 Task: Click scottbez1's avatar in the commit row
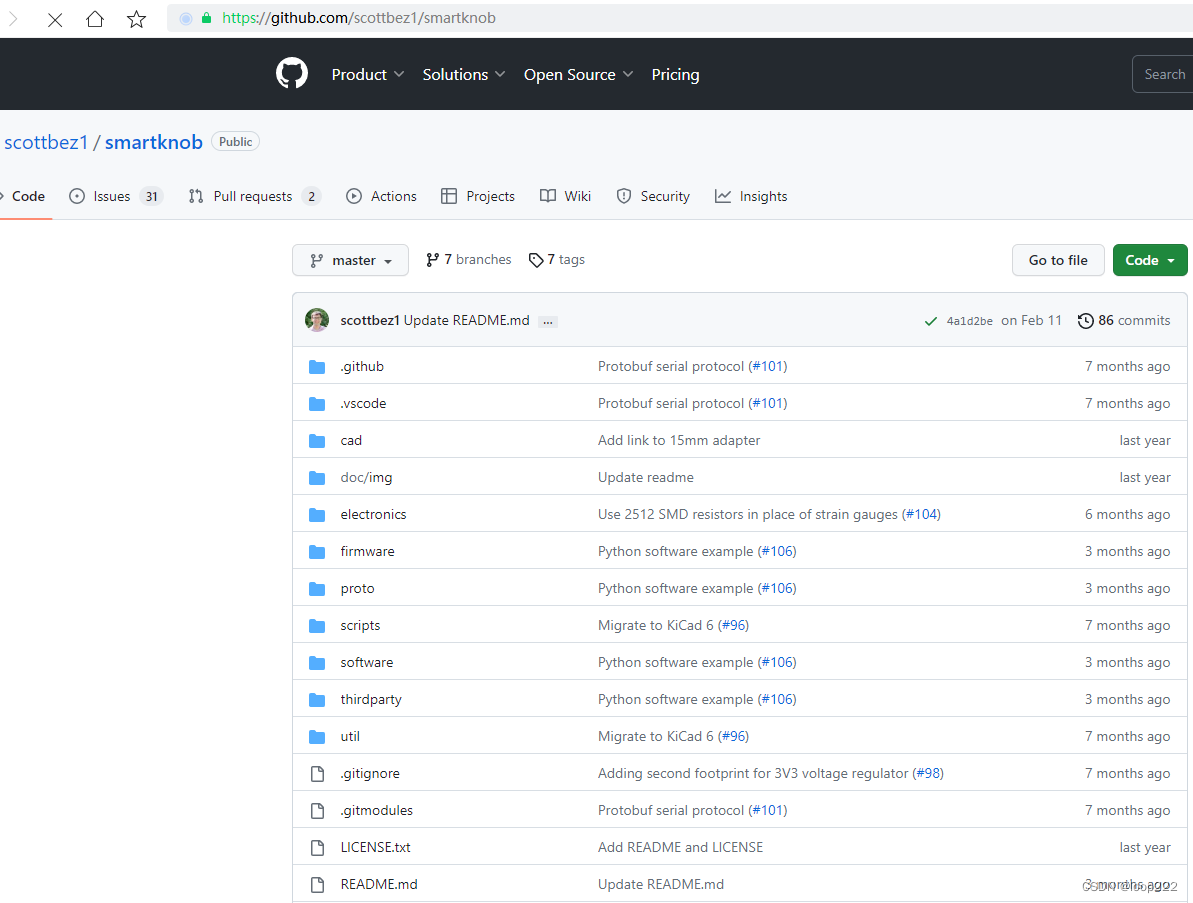tap(317, 320)
